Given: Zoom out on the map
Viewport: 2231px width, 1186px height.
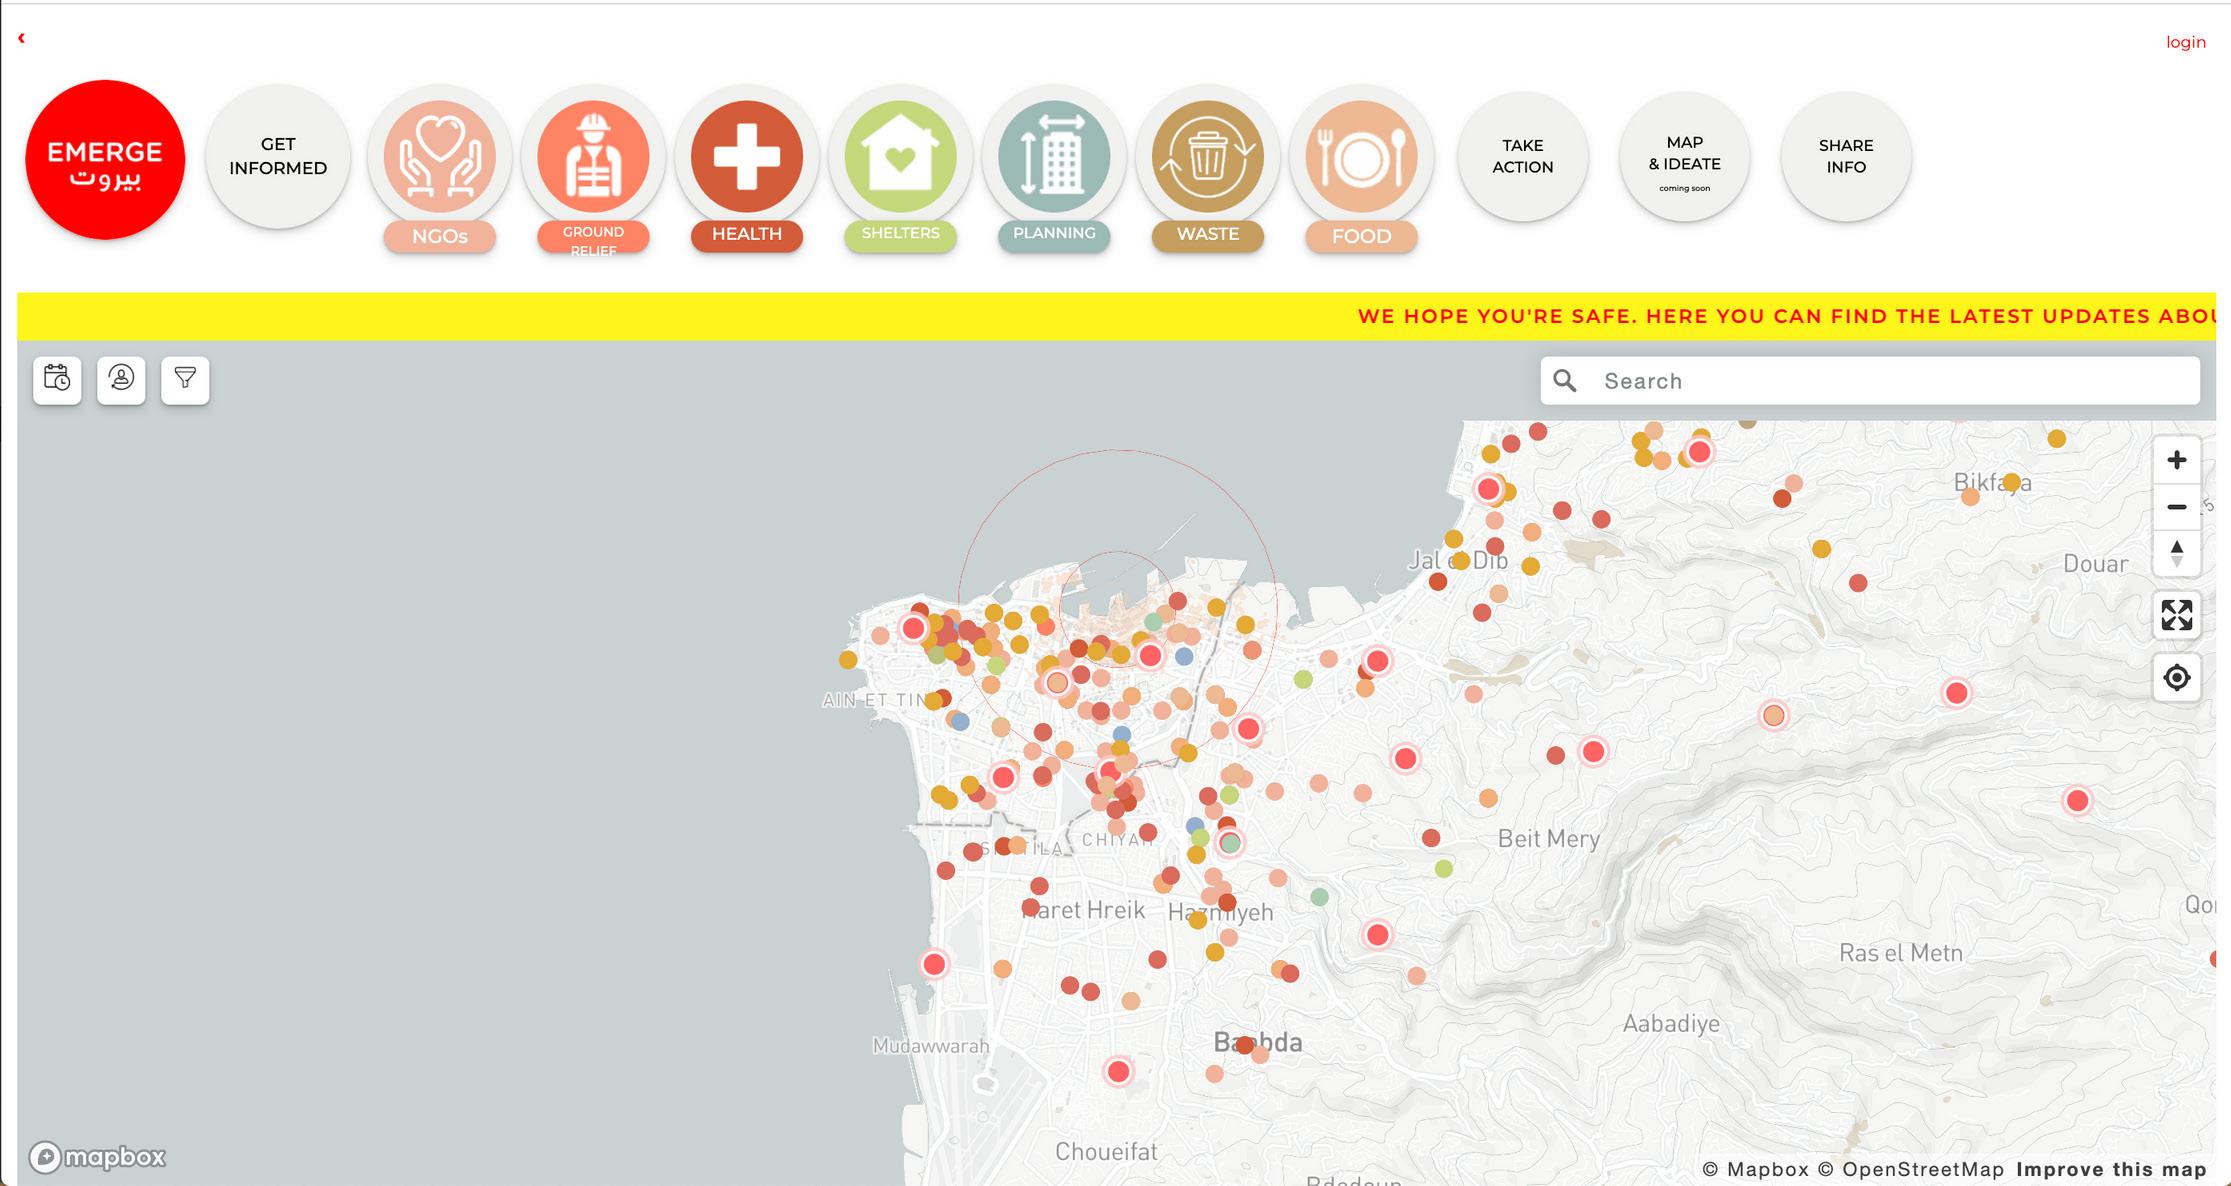Looking at the screenshot, I should pyautogui.click(x=2176, y=507).
